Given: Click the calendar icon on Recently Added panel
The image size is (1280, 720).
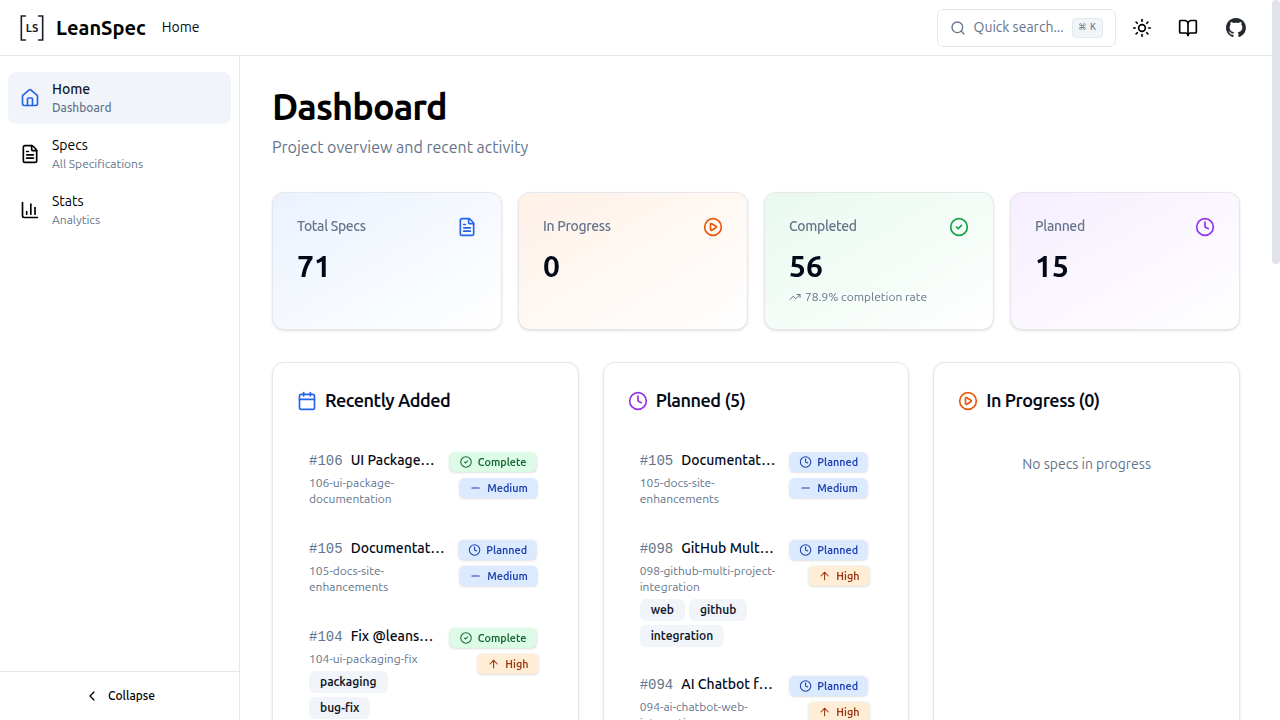Looking at the screenshot, I should pyautogui.click(x=306, y=400).
